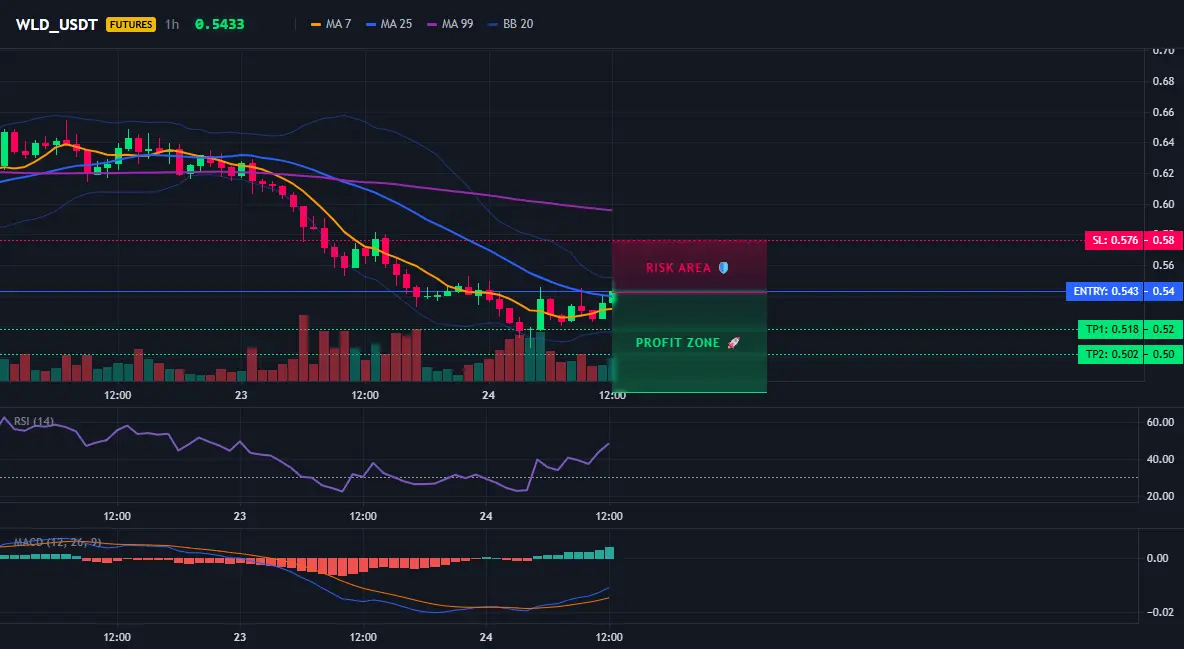Click the FUTURES badge
1184x649 pixels.
point(131,24)
